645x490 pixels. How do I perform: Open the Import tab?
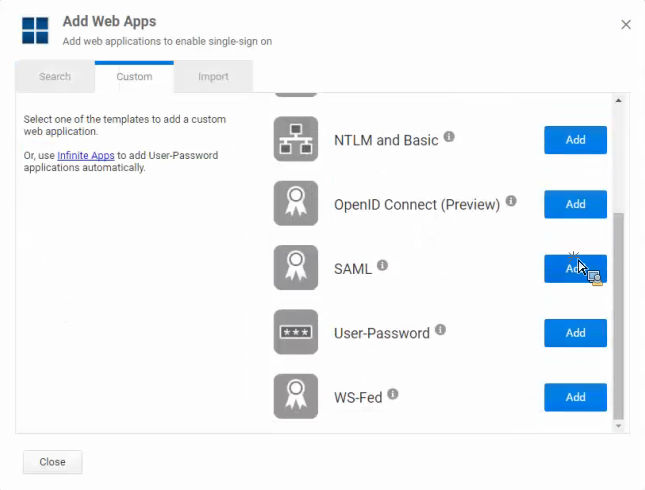[x=213, y=77]
